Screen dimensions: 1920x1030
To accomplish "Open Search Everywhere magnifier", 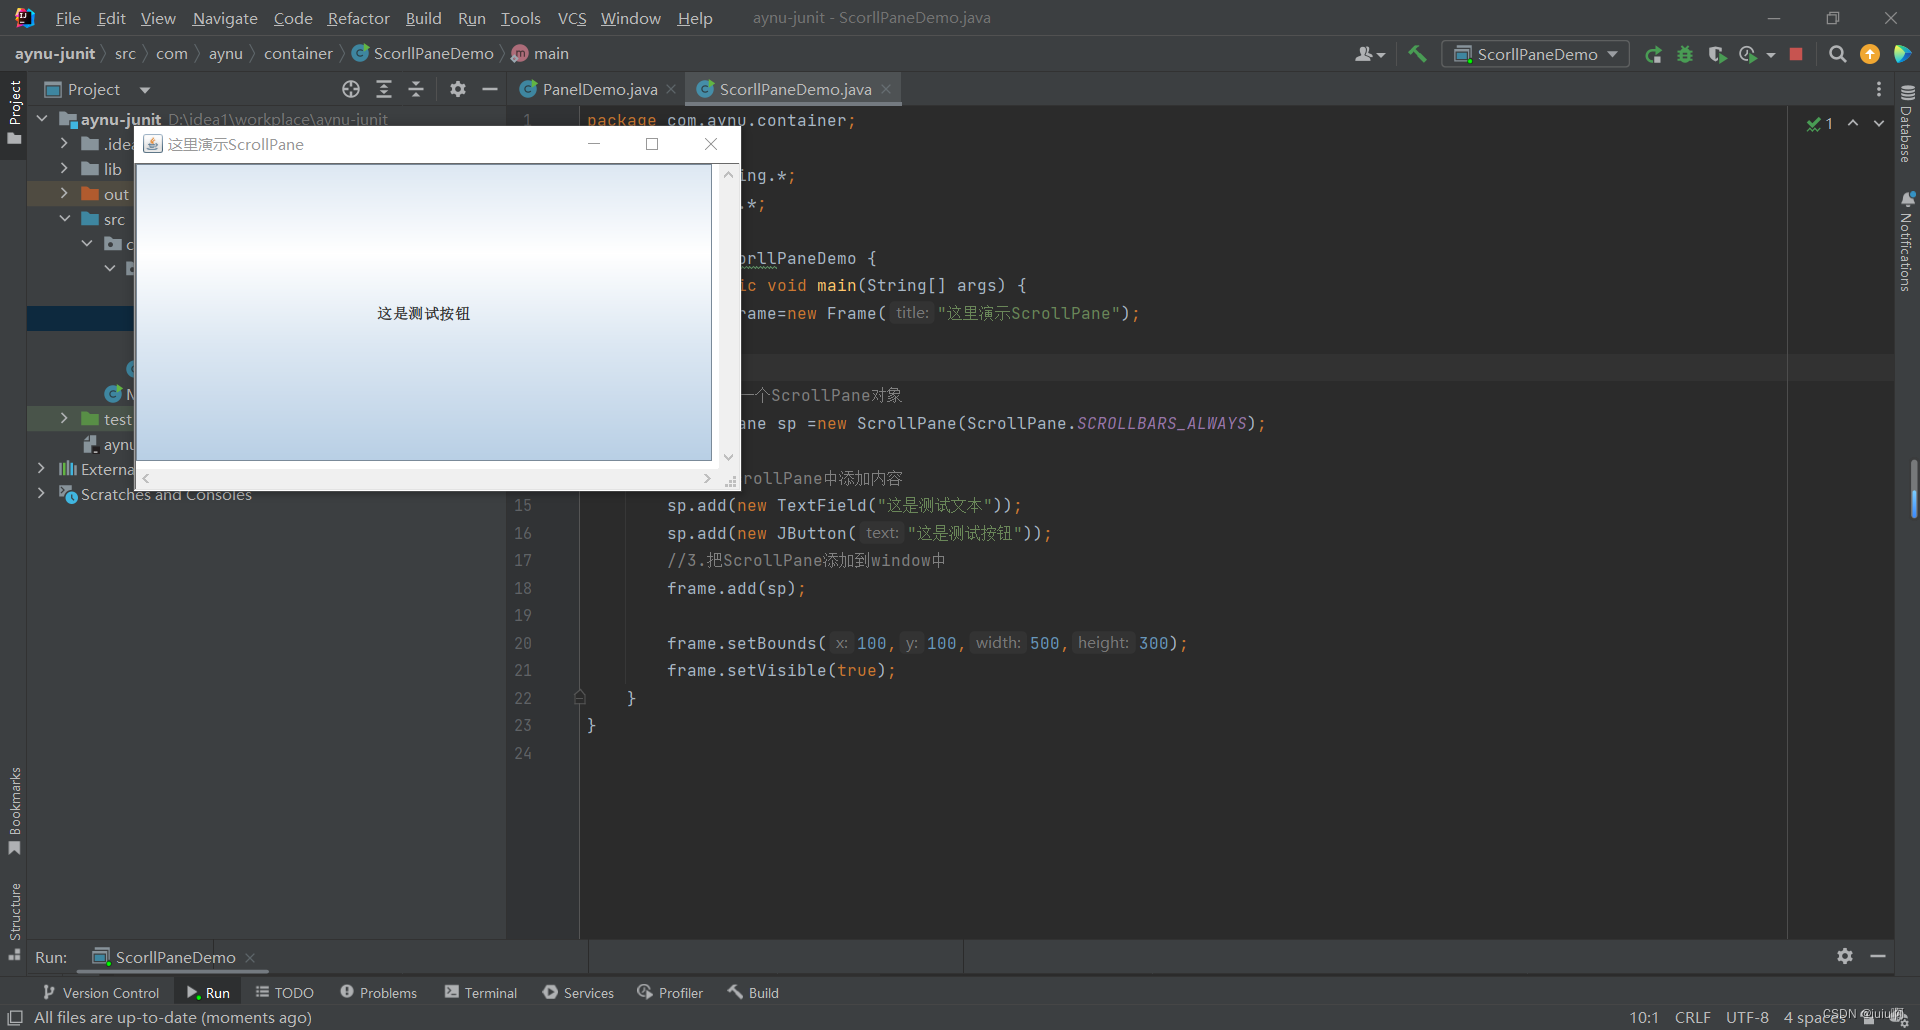I will click(x=1838, y=54).
